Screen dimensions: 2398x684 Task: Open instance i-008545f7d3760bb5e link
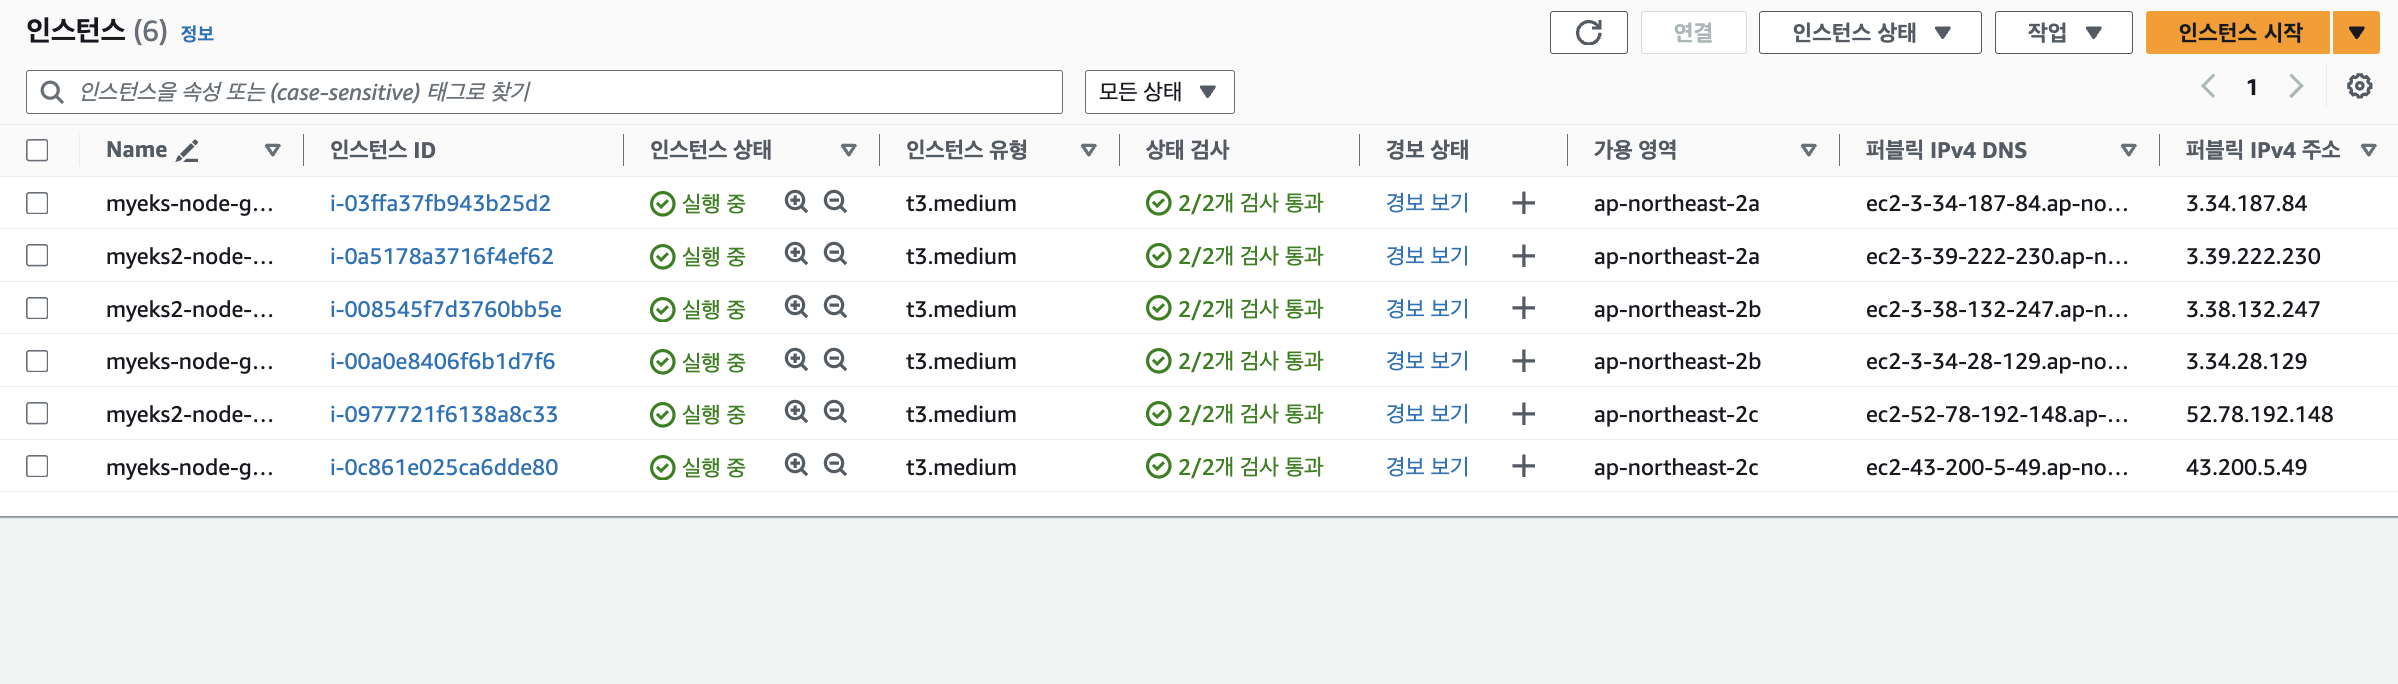[x=445, y=309]
